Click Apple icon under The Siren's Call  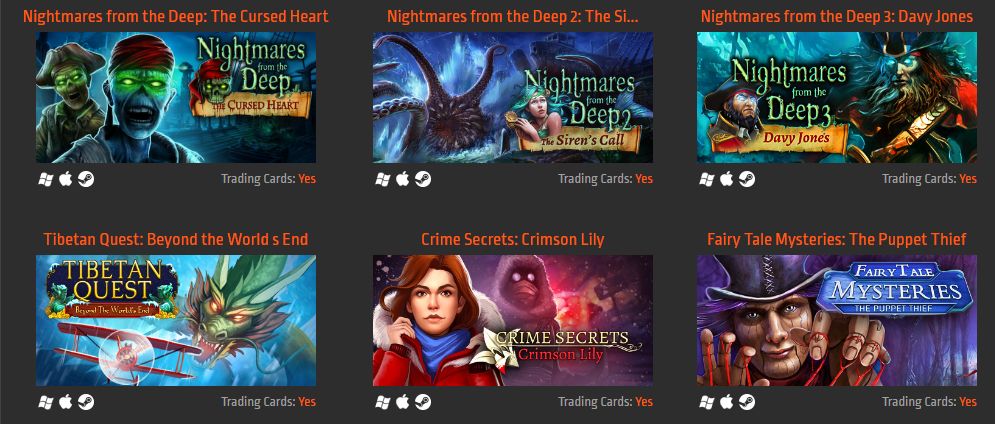tap(402, 179)
